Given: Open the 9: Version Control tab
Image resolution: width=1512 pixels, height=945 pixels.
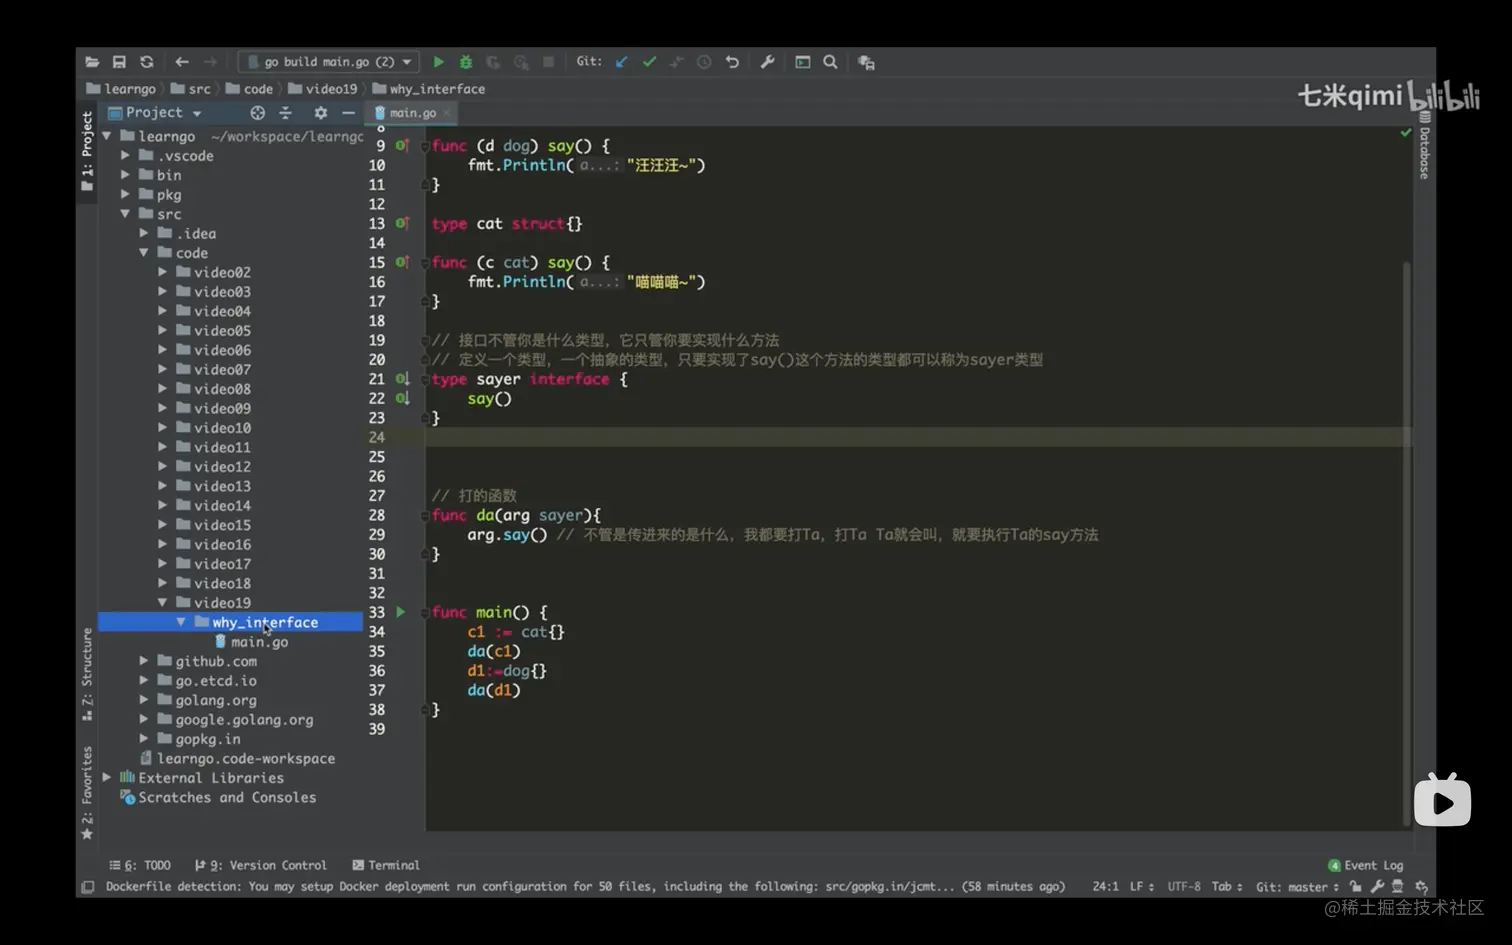Looking at the screenshot, I should pyautogui.click(x=260, y=865).
